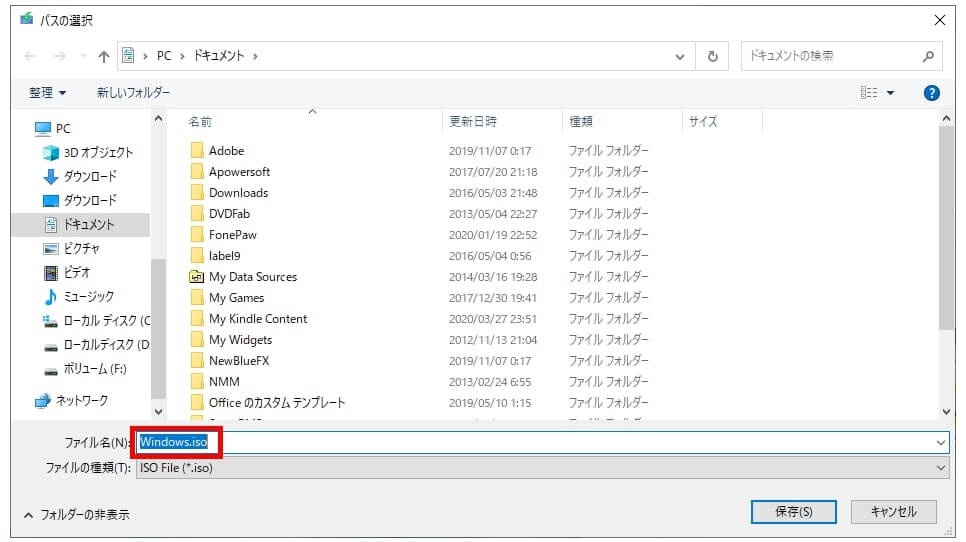Select the label9 folder icon
This screenshot has width=966, height=542.
[197, 255]
